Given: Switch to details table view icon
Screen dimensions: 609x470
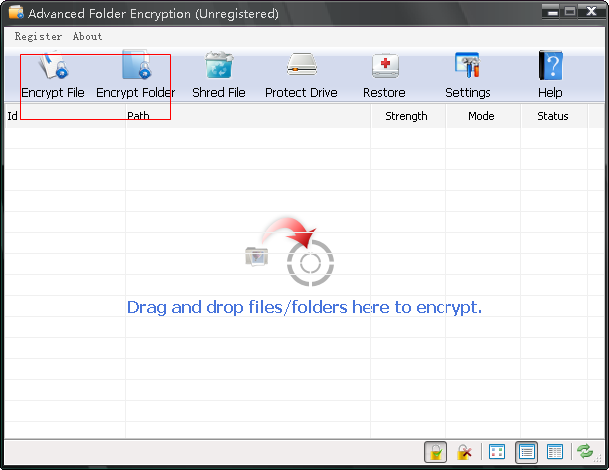Looking at the screenshot, I should [555, 452].
